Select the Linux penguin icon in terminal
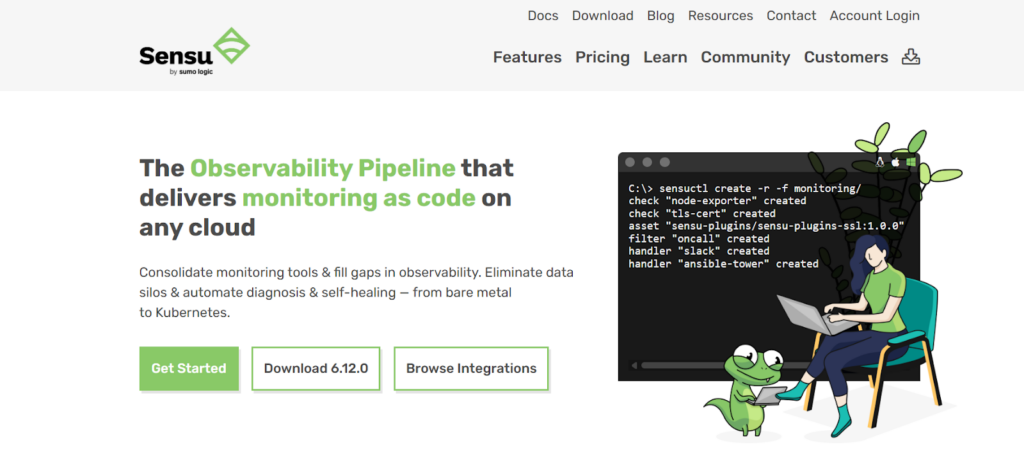The width and height of the screenshot is (1024, 461). click(880, 162)
